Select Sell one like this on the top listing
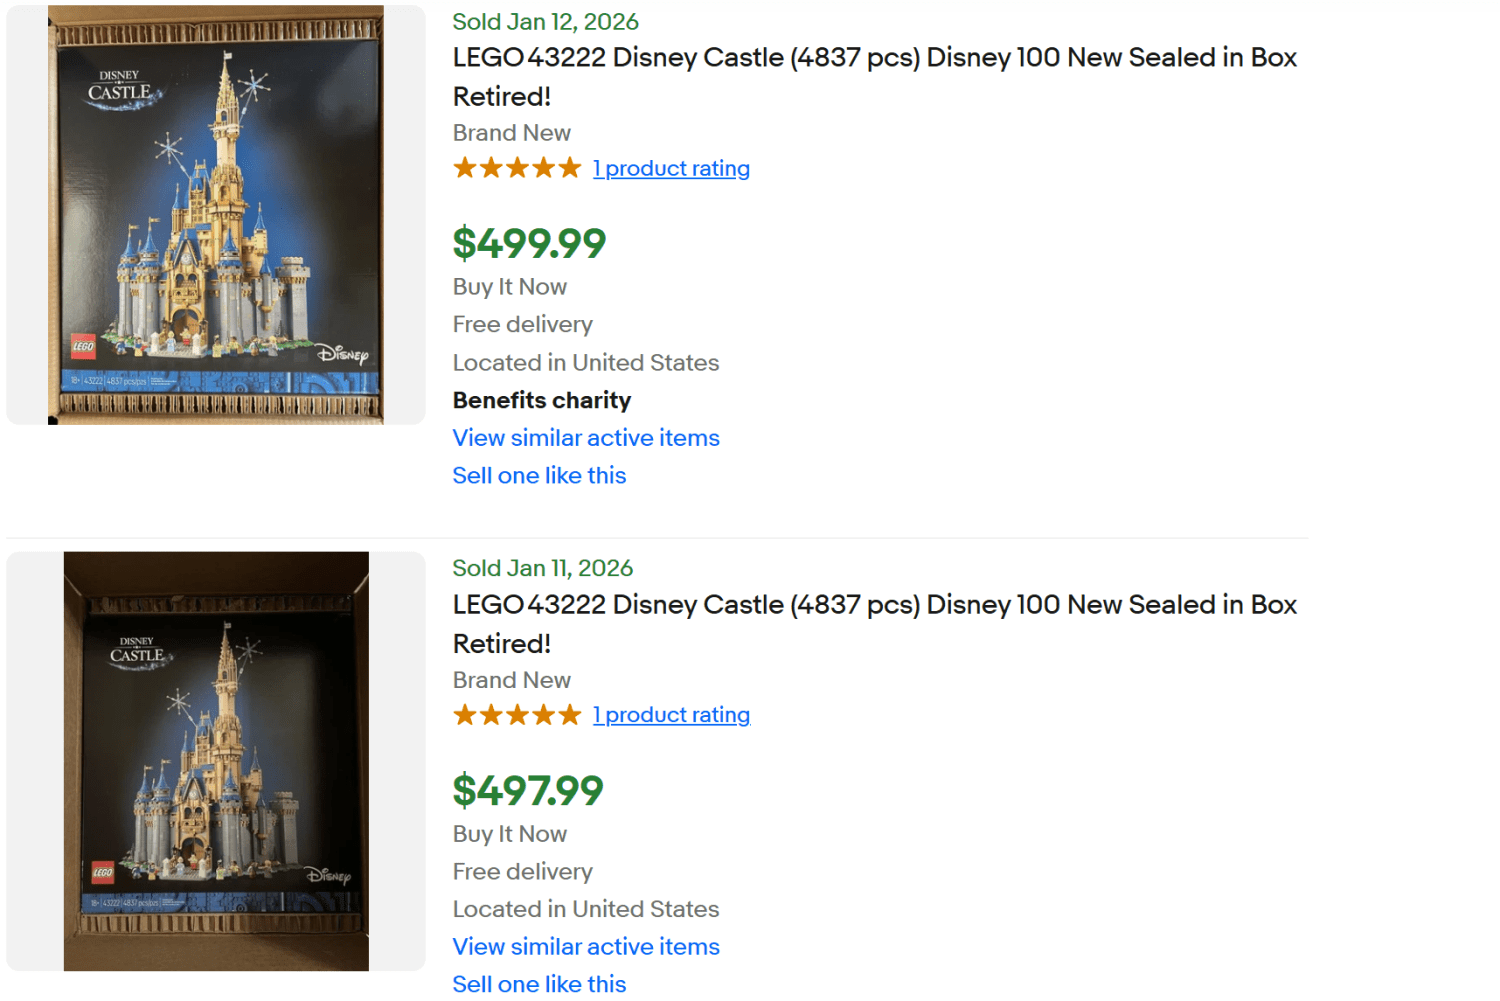This screenshot has width=1500, height=1001. tap(539, 475)
